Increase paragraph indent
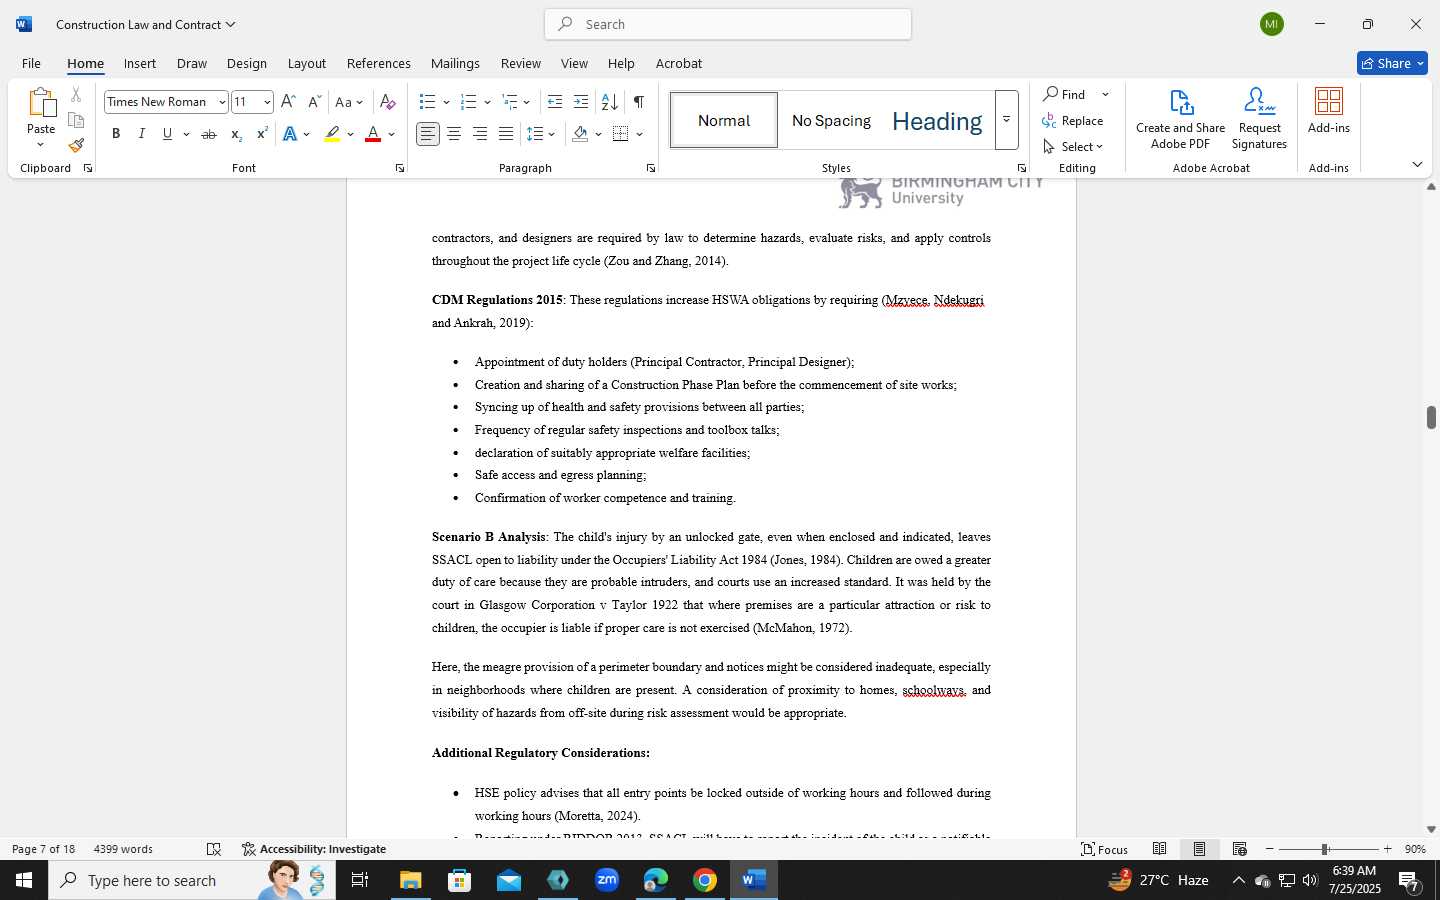 click(581, 102)
